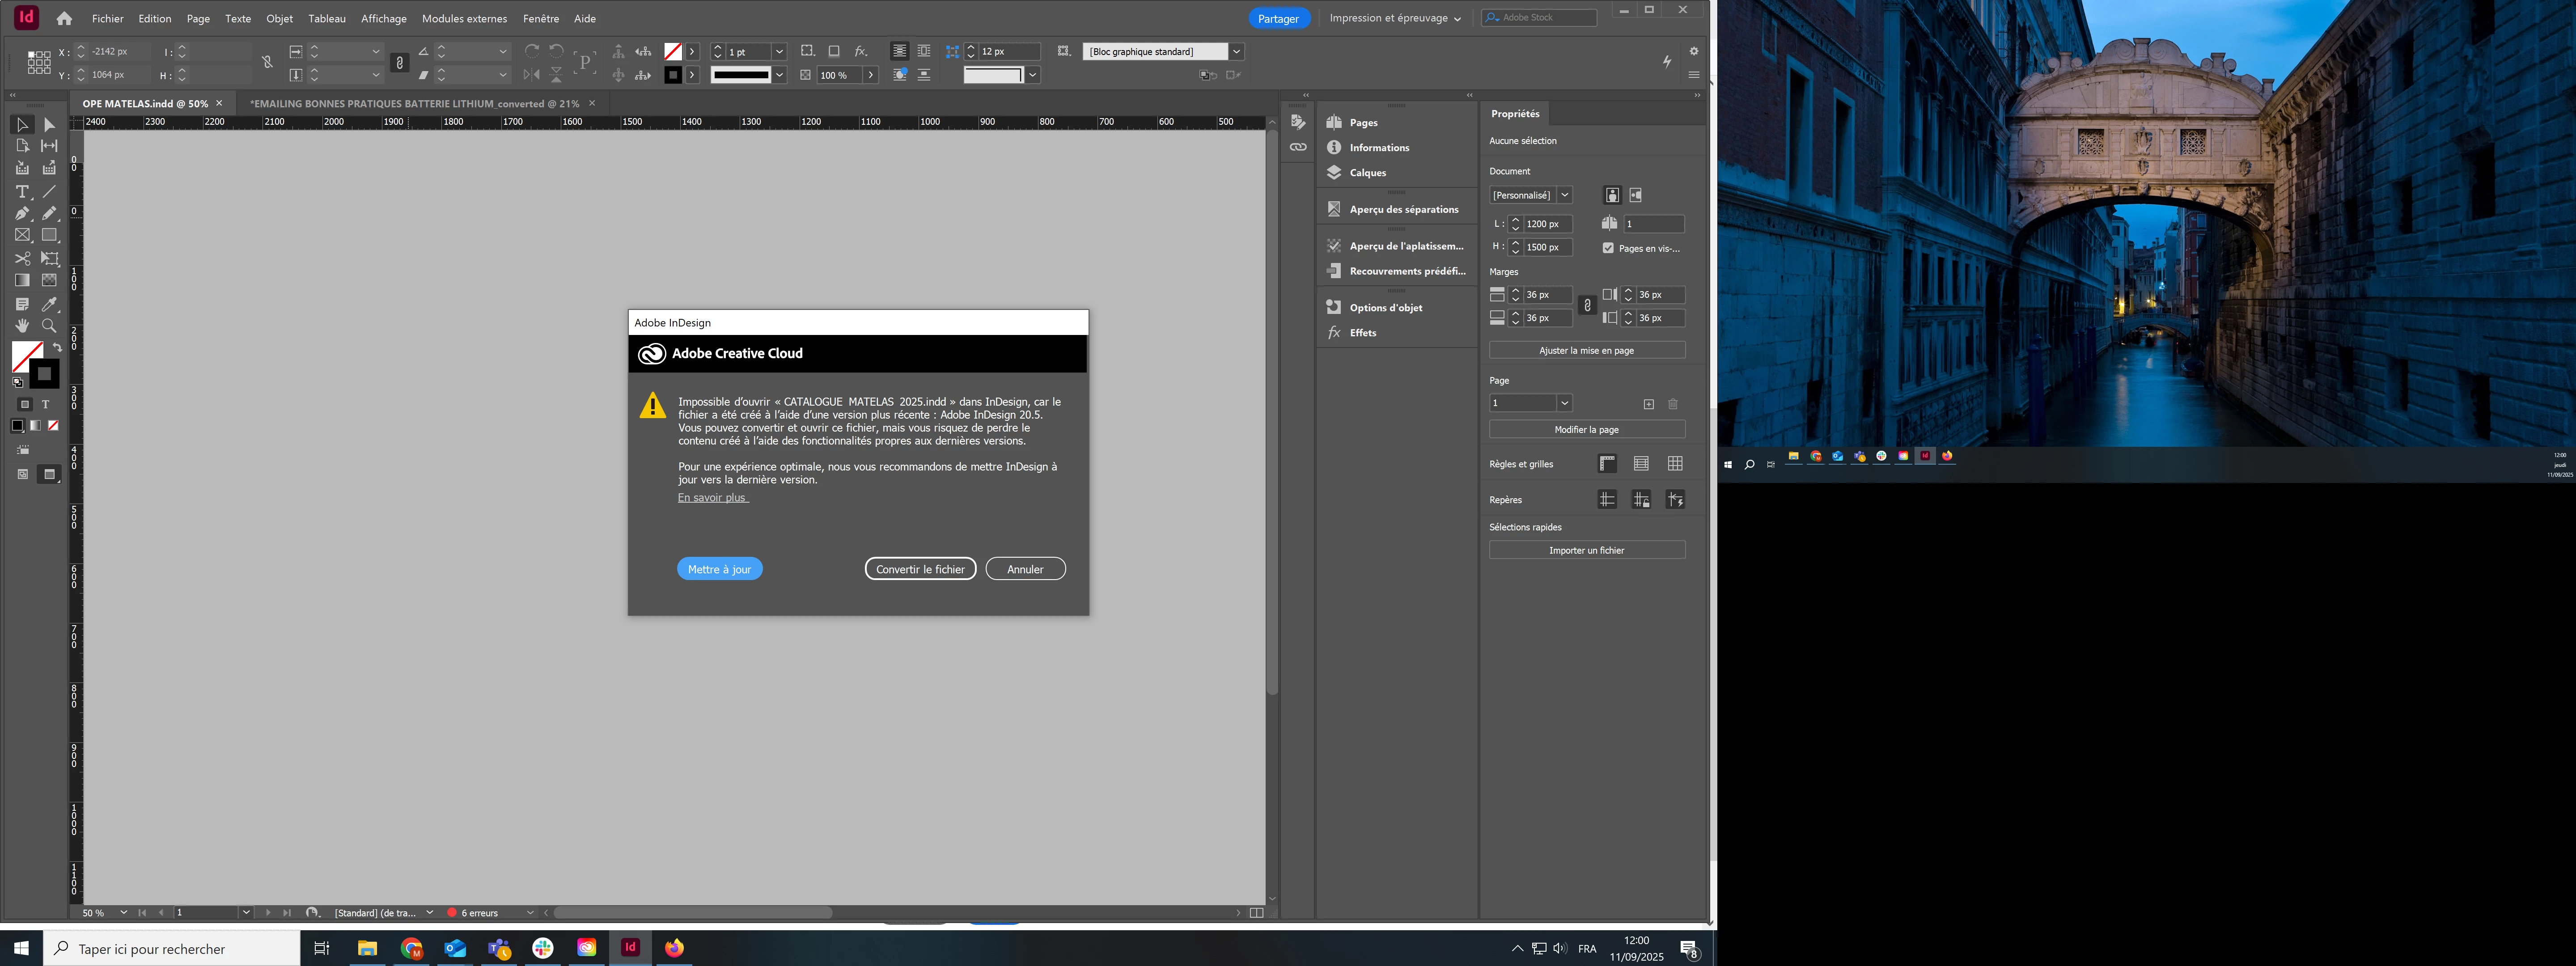Click the Convertir le fichier button
2576x966 pixels.
[919, 569]
